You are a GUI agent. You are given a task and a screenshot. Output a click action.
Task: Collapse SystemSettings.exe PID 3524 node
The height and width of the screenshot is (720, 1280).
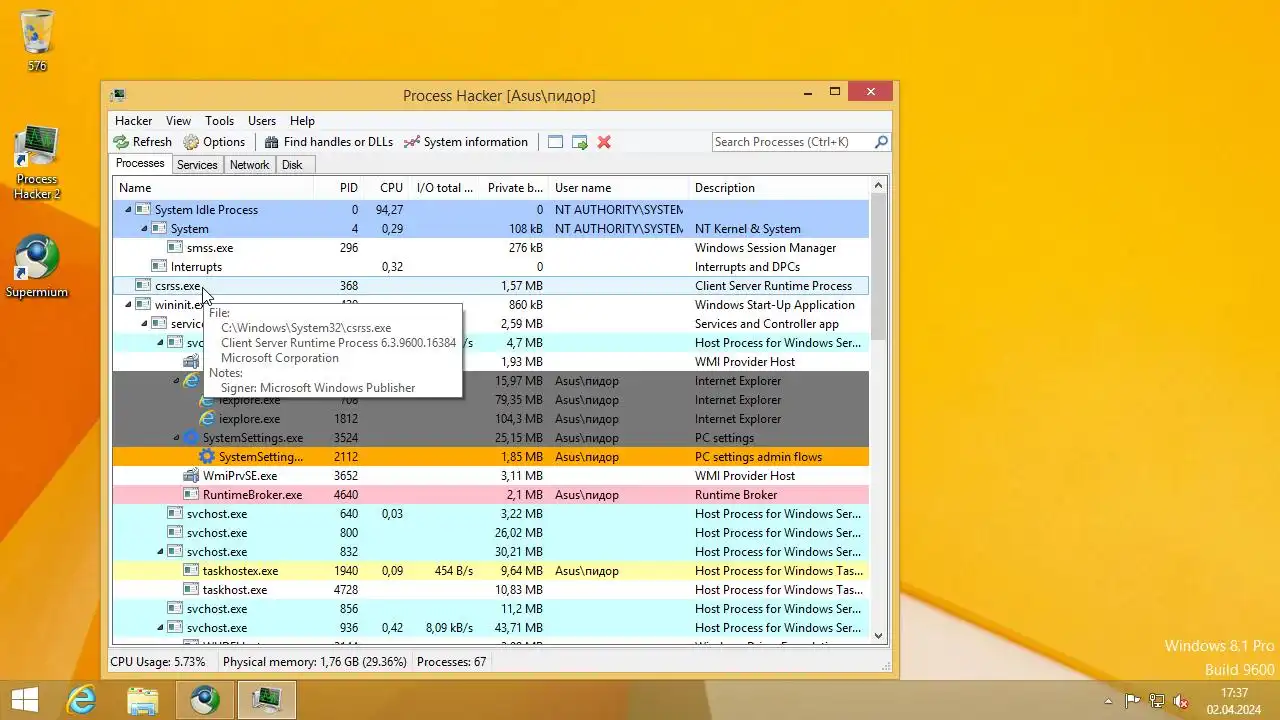[176, 438]
